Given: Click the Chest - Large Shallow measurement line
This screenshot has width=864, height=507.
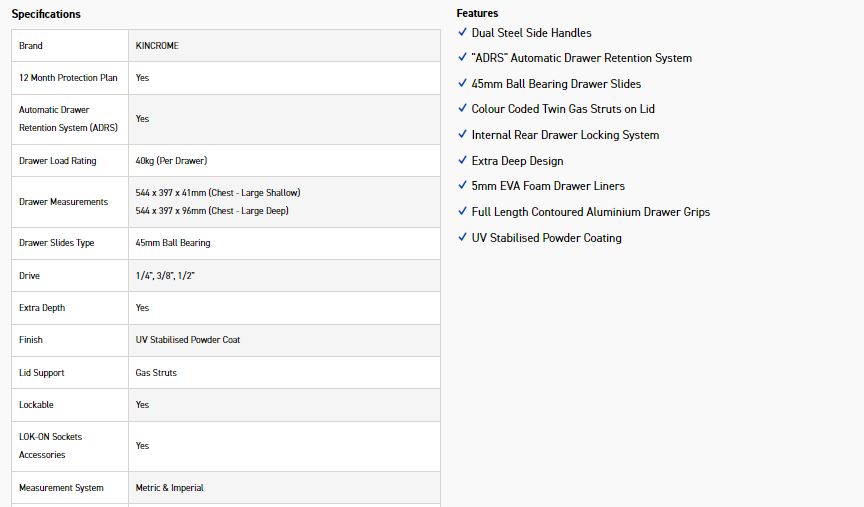Looking at the screenshot, I should pos(218,193).
